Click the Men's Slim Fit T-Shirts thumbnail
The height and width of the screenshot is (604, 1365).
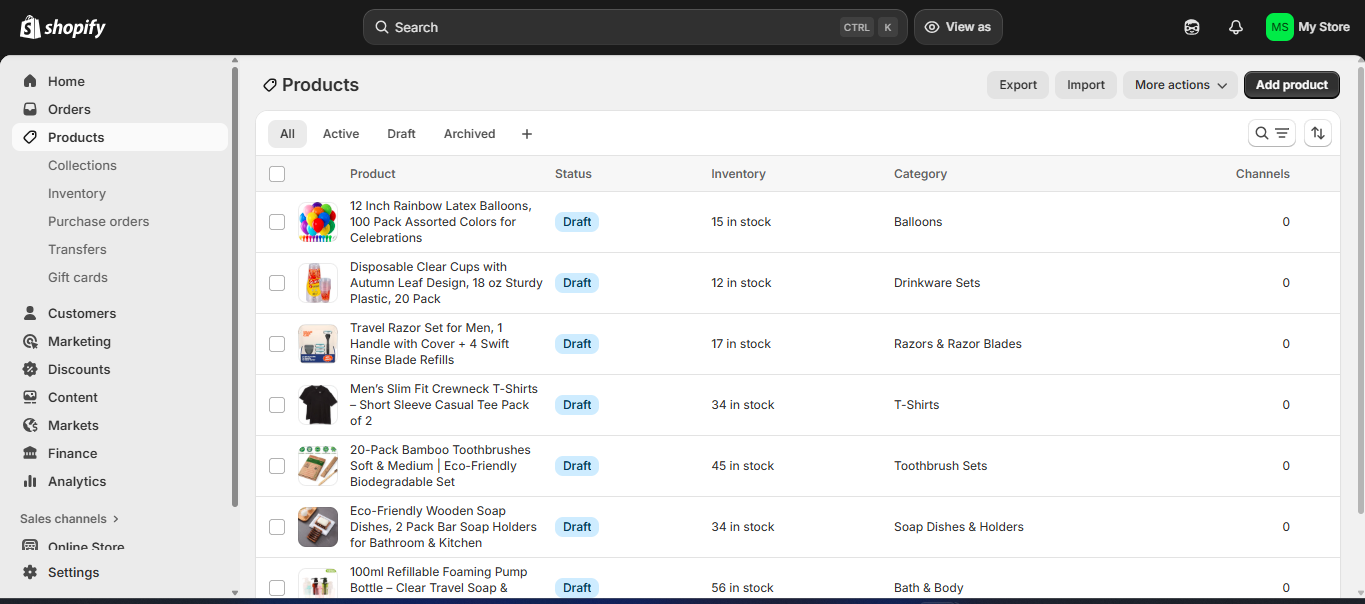tap(318, 405)
